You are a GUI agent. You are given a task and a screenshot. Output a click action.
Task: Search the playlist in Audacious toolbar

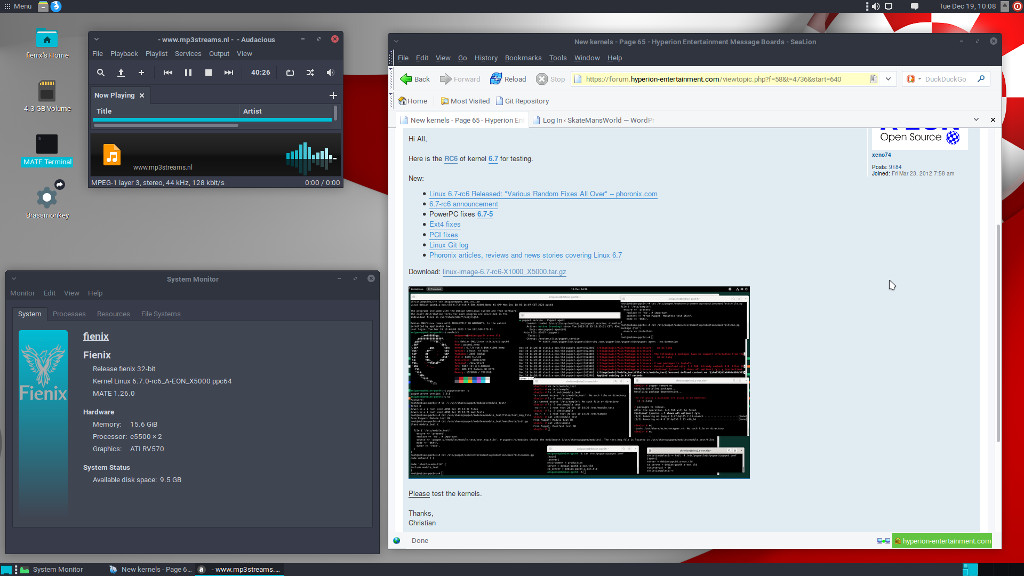(101, 72)
